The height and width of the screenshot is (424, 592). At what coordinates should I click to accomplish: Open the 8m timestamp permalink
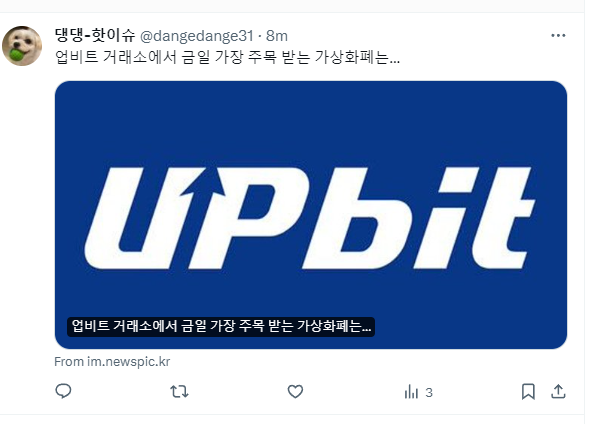[x=277, y=36]
